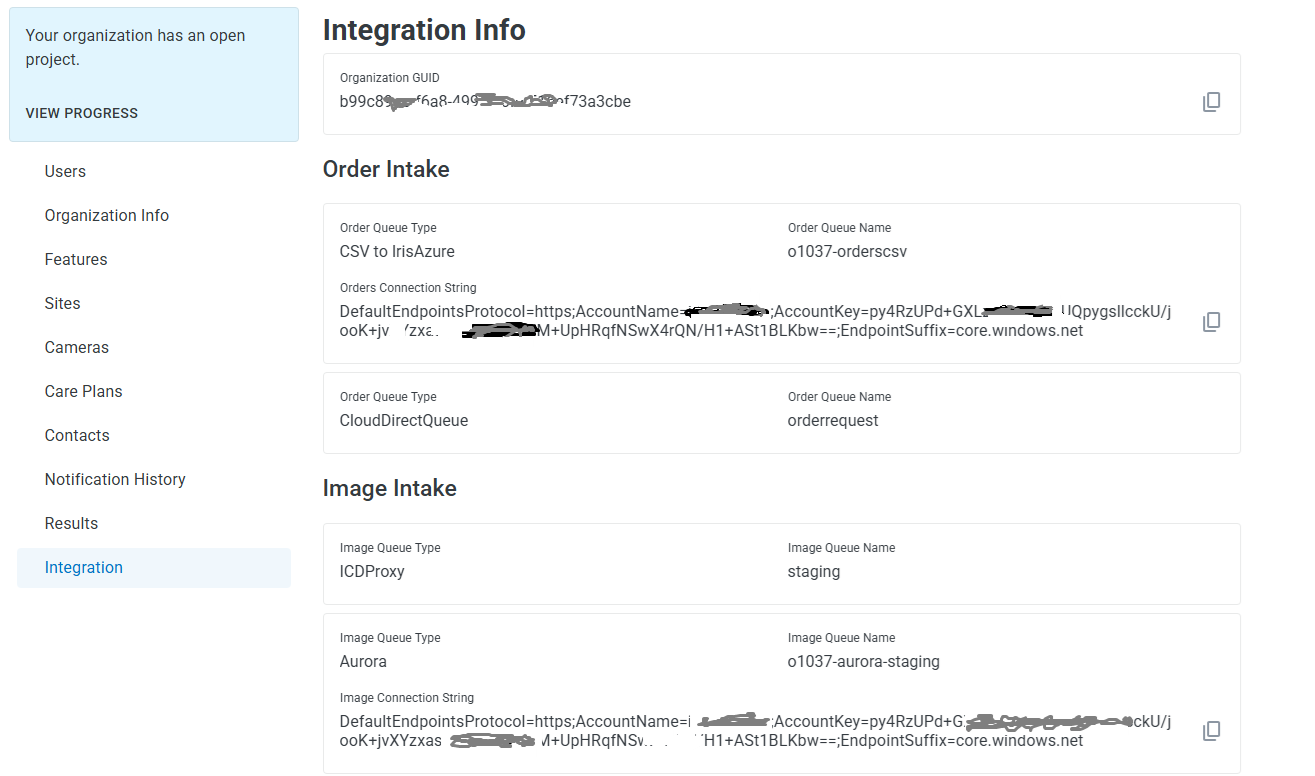
Task: Copy the Image Connection String
Action: (1211, 731)
